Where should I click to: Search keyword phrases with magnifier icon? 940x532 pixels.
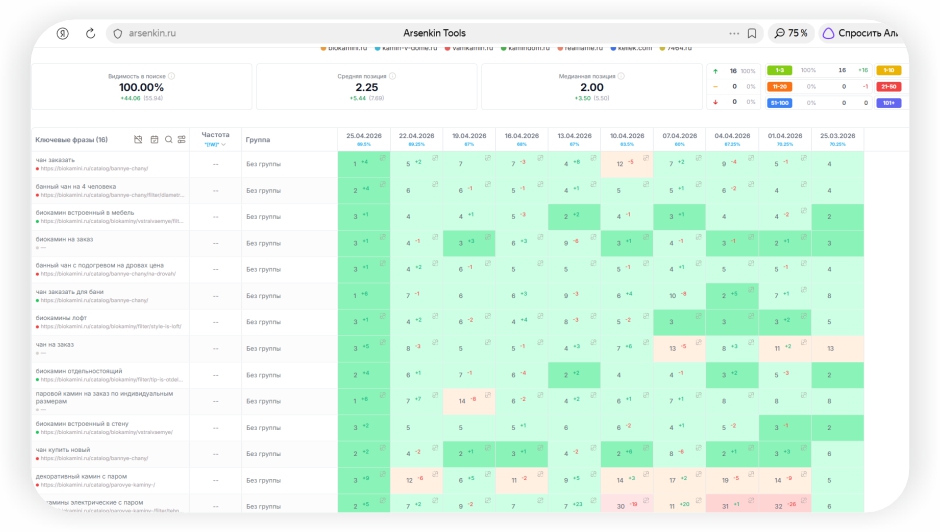point(168,140)
